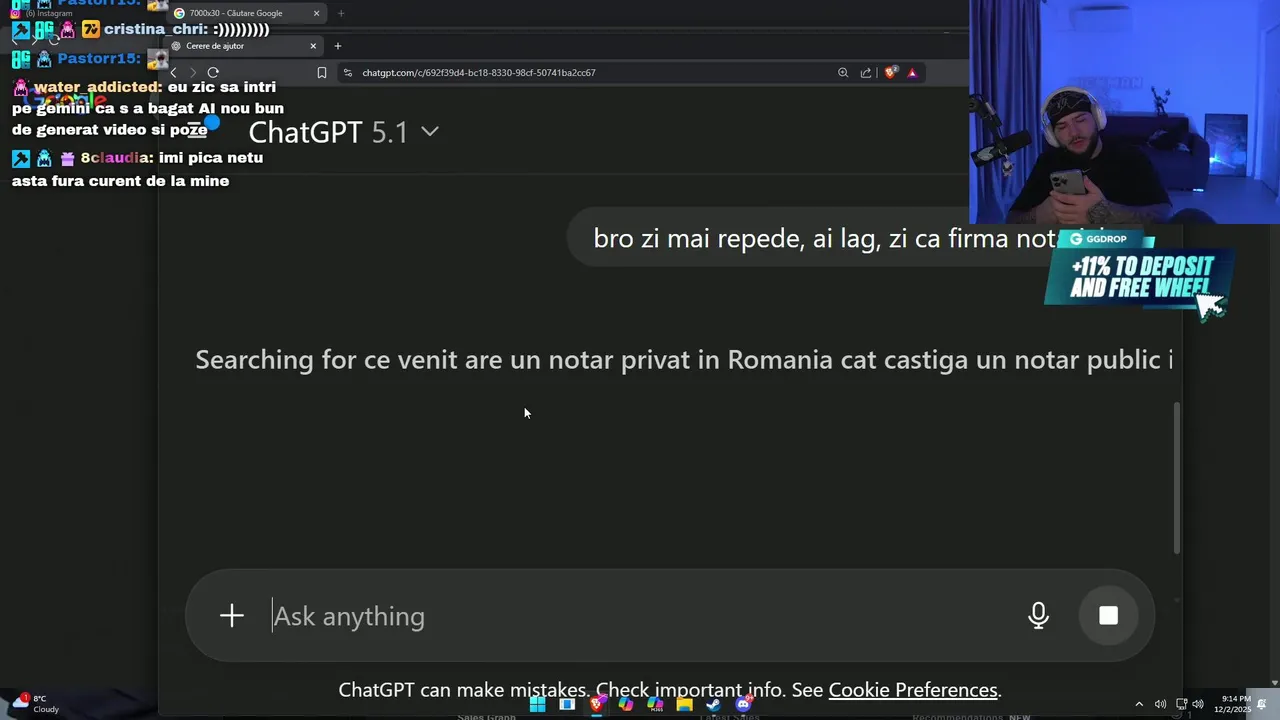Viewport: 1280px width, 720px height.
Task: Click the plus attach button in composer
Action: (x=232, y=616)
